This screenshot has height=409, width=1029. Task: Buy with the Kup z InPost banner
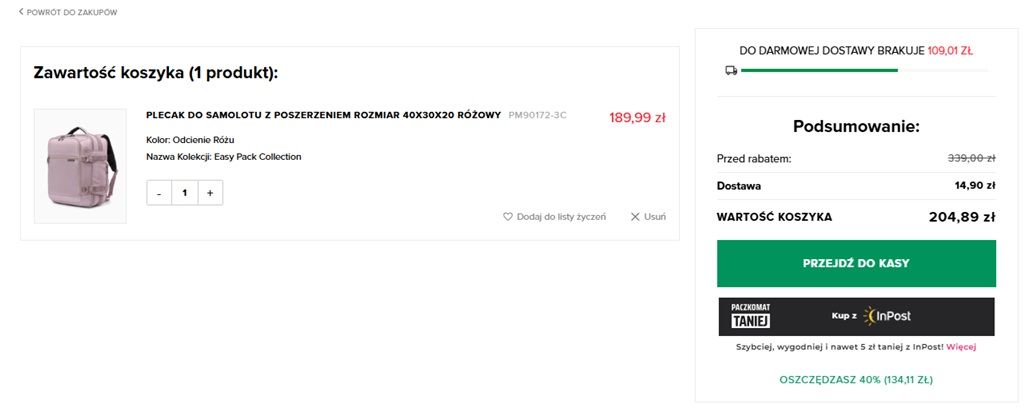(856, 316)
